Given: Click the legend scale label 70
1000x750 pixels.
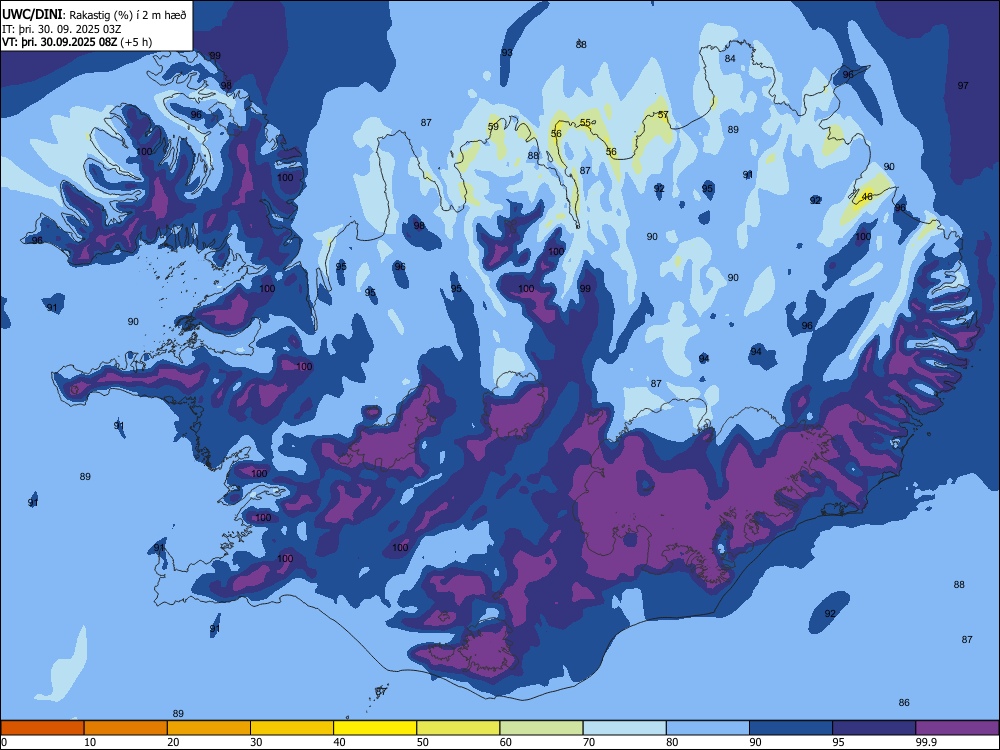Looking at the screenshot, I should pos(589,742).
